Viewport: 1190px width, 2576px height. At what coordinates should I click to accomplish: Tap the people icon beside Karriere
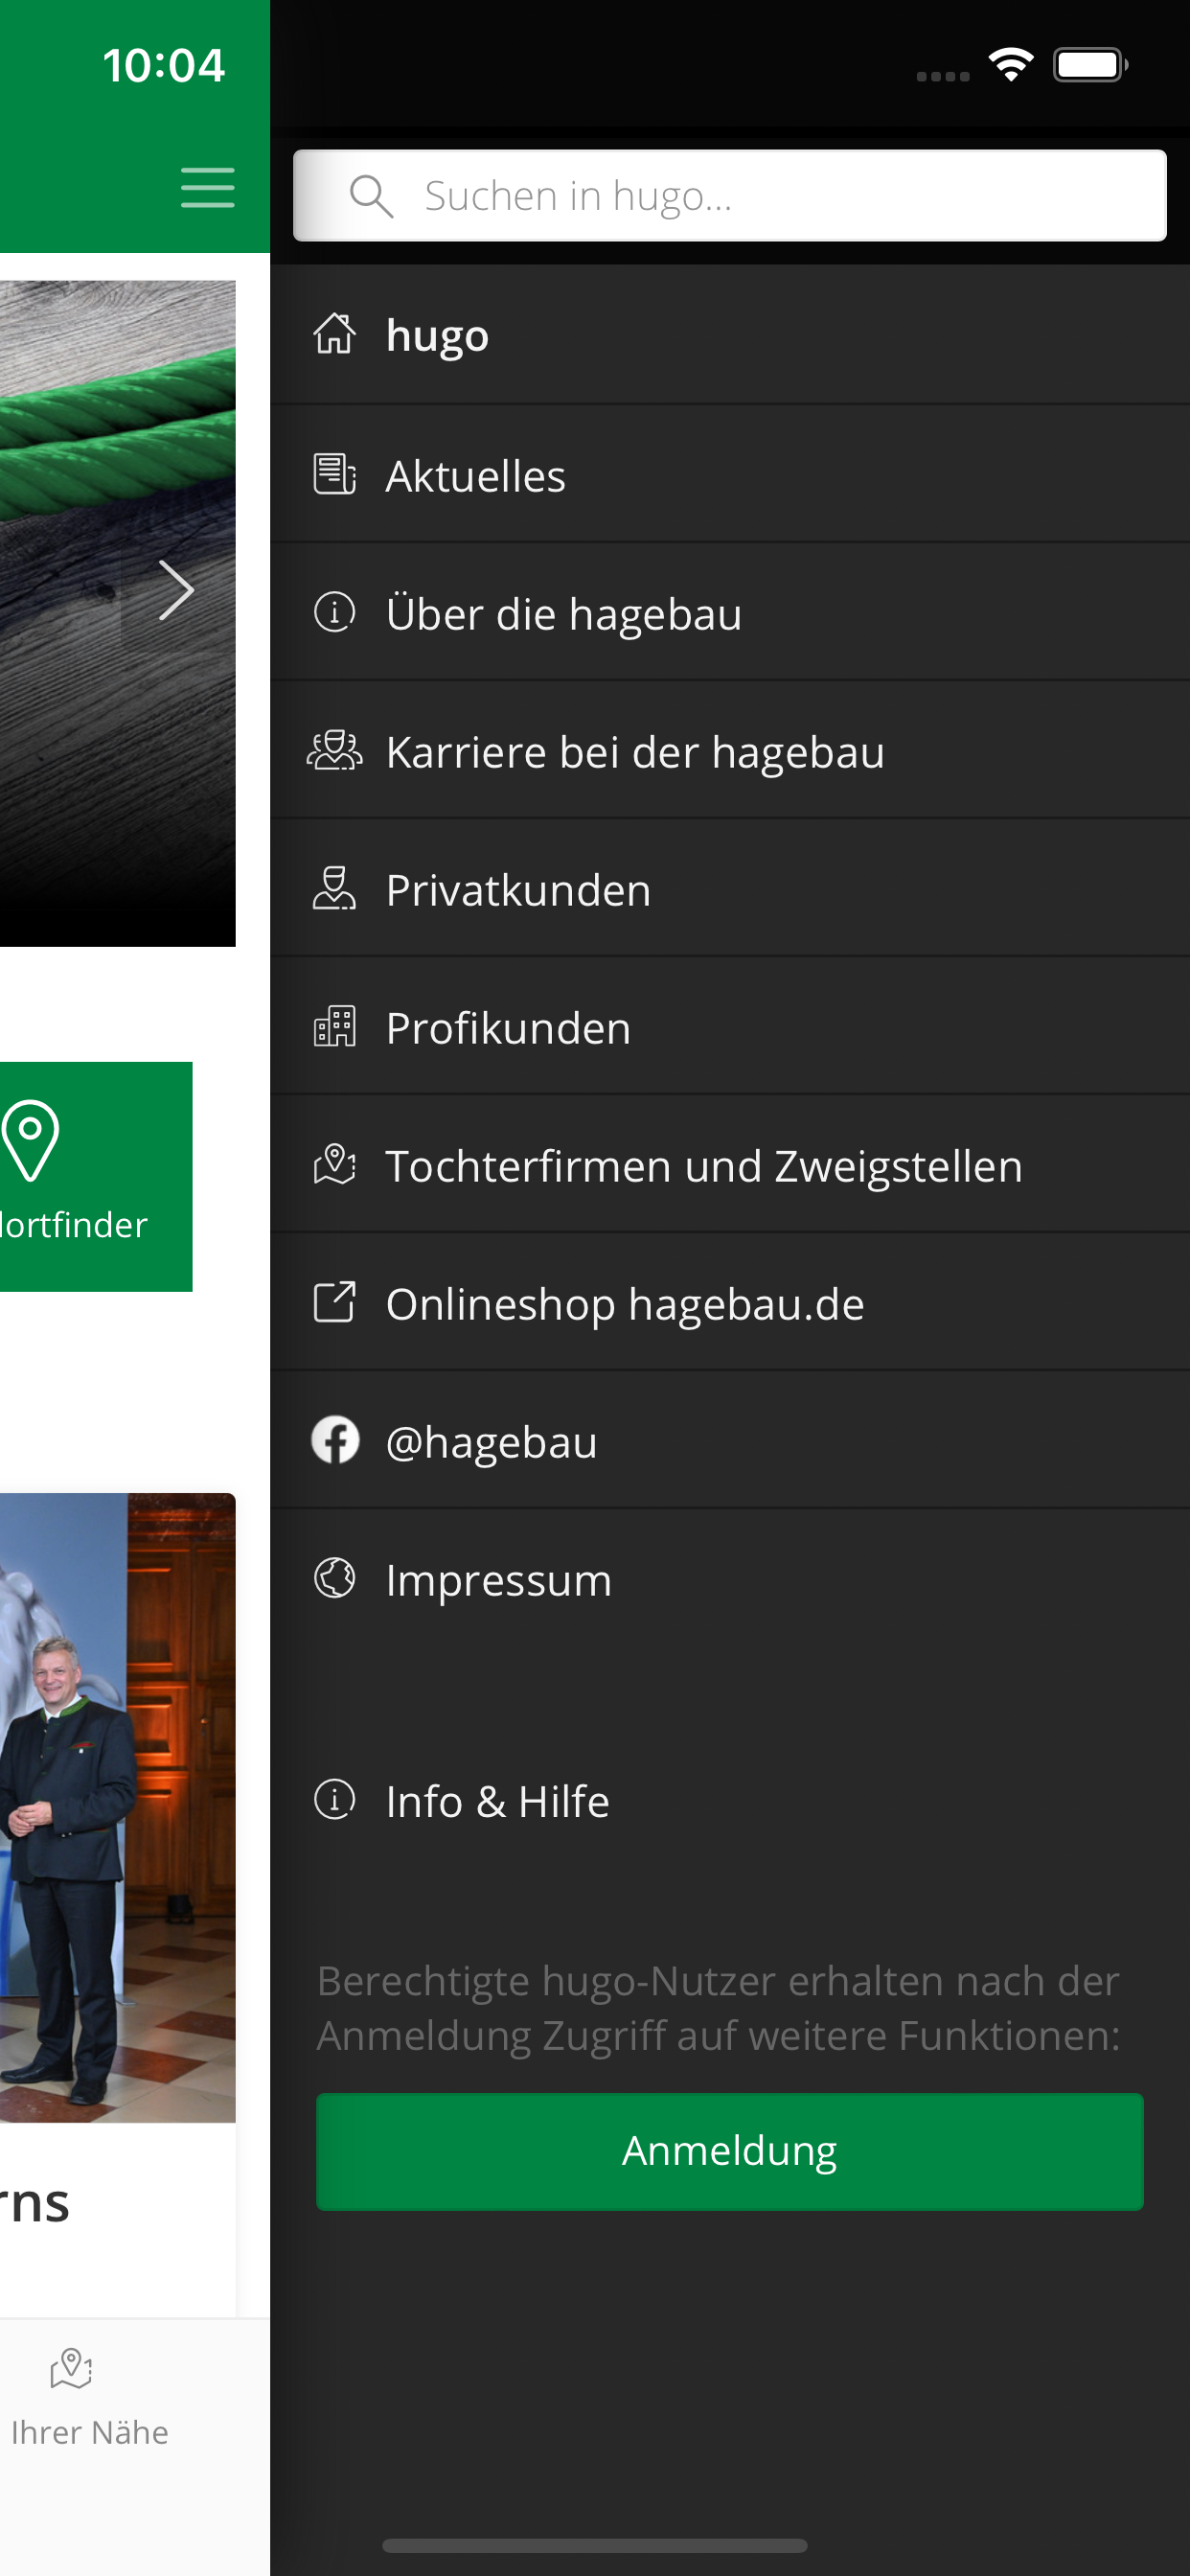(335, 750)
